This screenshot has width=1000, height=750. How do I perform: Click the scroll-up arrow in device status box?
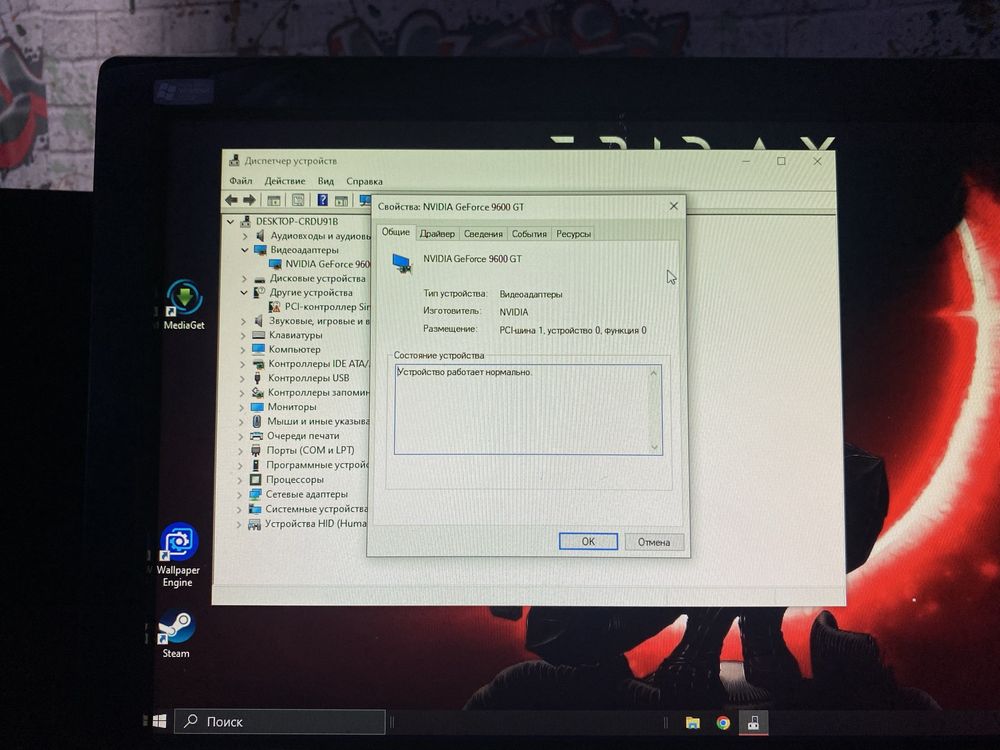[x=653, y=373]
